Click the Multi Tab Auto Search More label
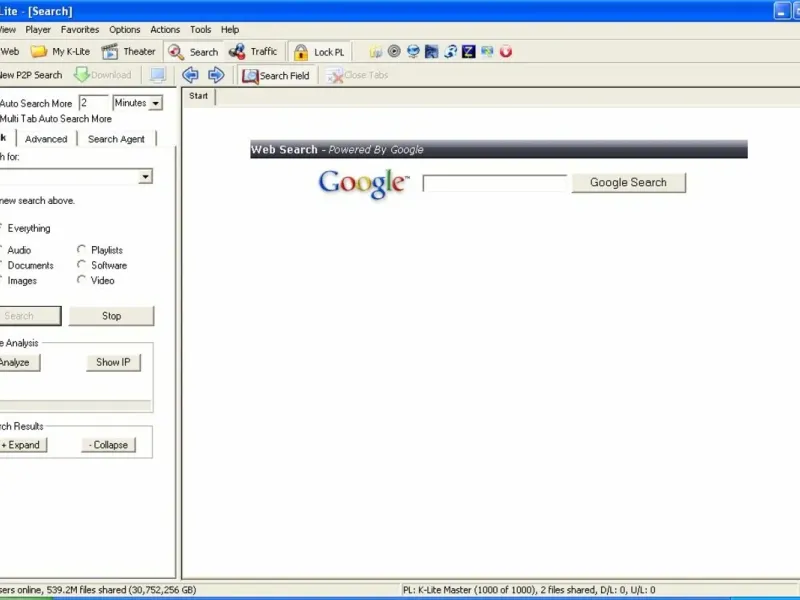800x600 pixels. [56, 118]
